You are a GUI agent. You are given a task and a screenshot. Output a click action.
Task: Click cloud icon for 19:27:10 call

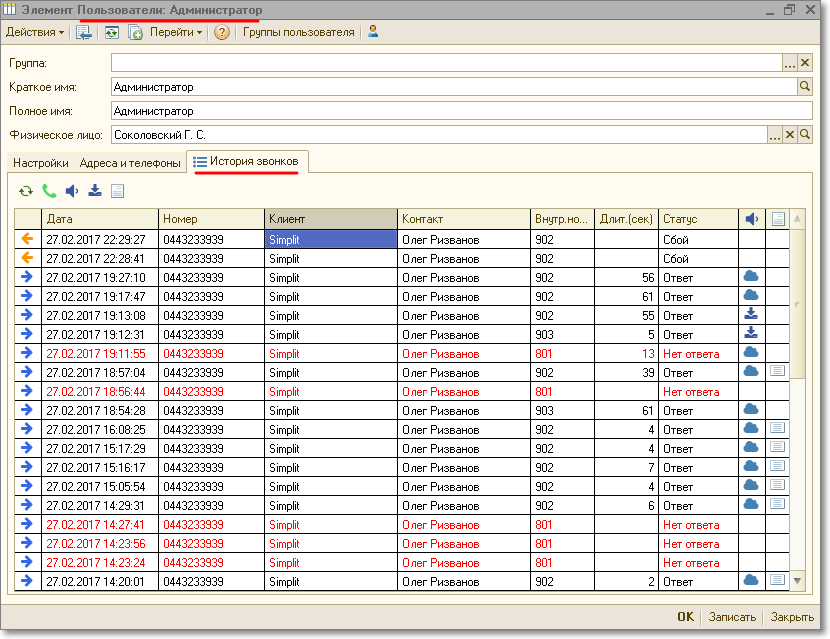[751, 277]
